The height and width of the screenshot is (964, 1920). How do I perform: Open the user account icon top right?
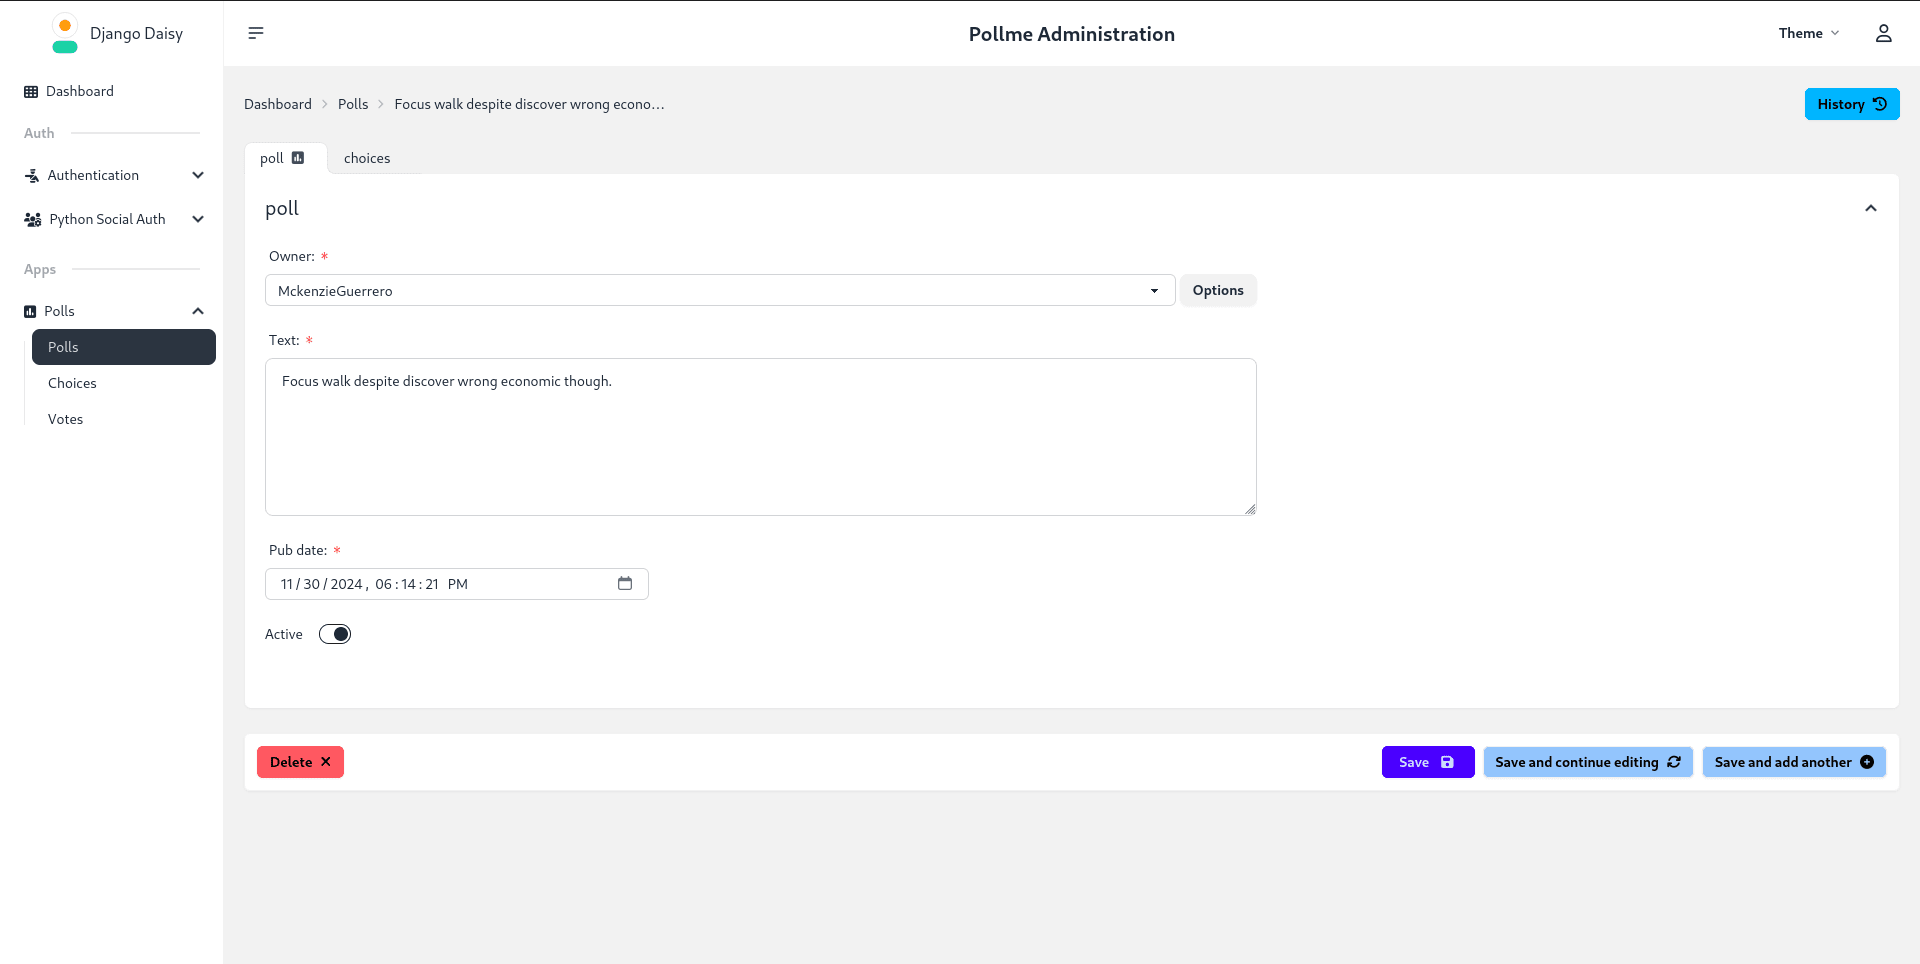1884,33
